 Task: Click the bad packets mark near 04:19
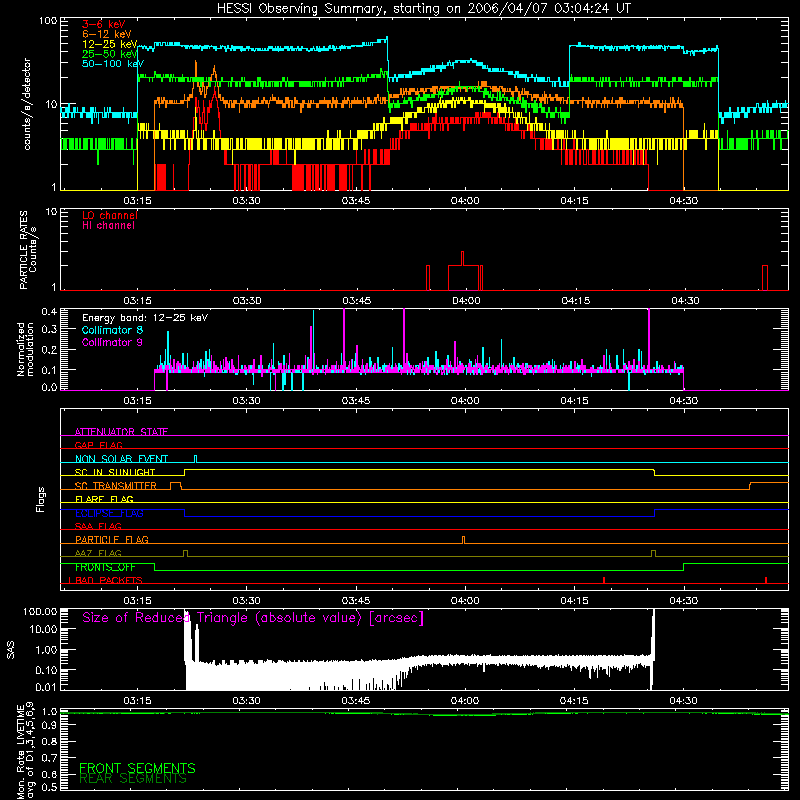tap(604, 580)
